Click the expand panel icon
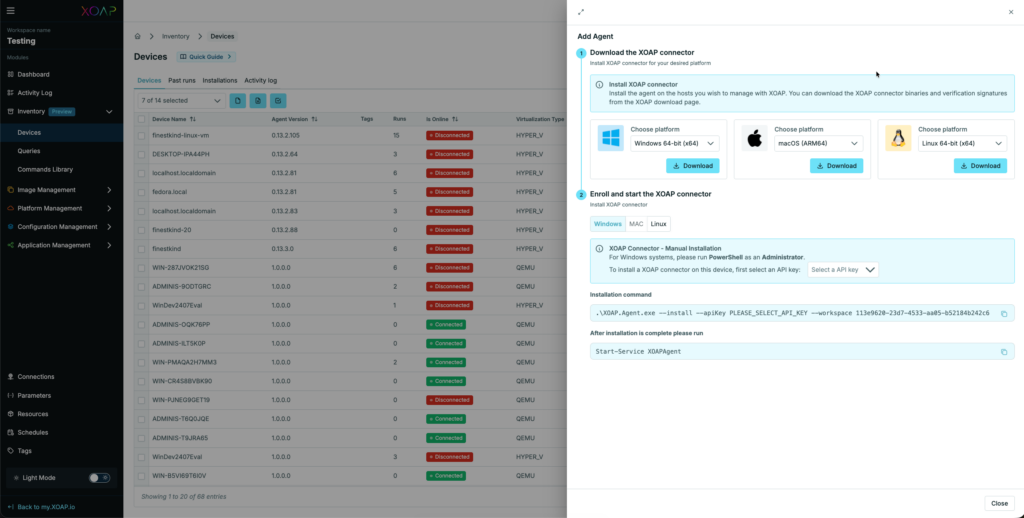Image resolution: width=1024 pixels, height=518 pixels. 581,12
